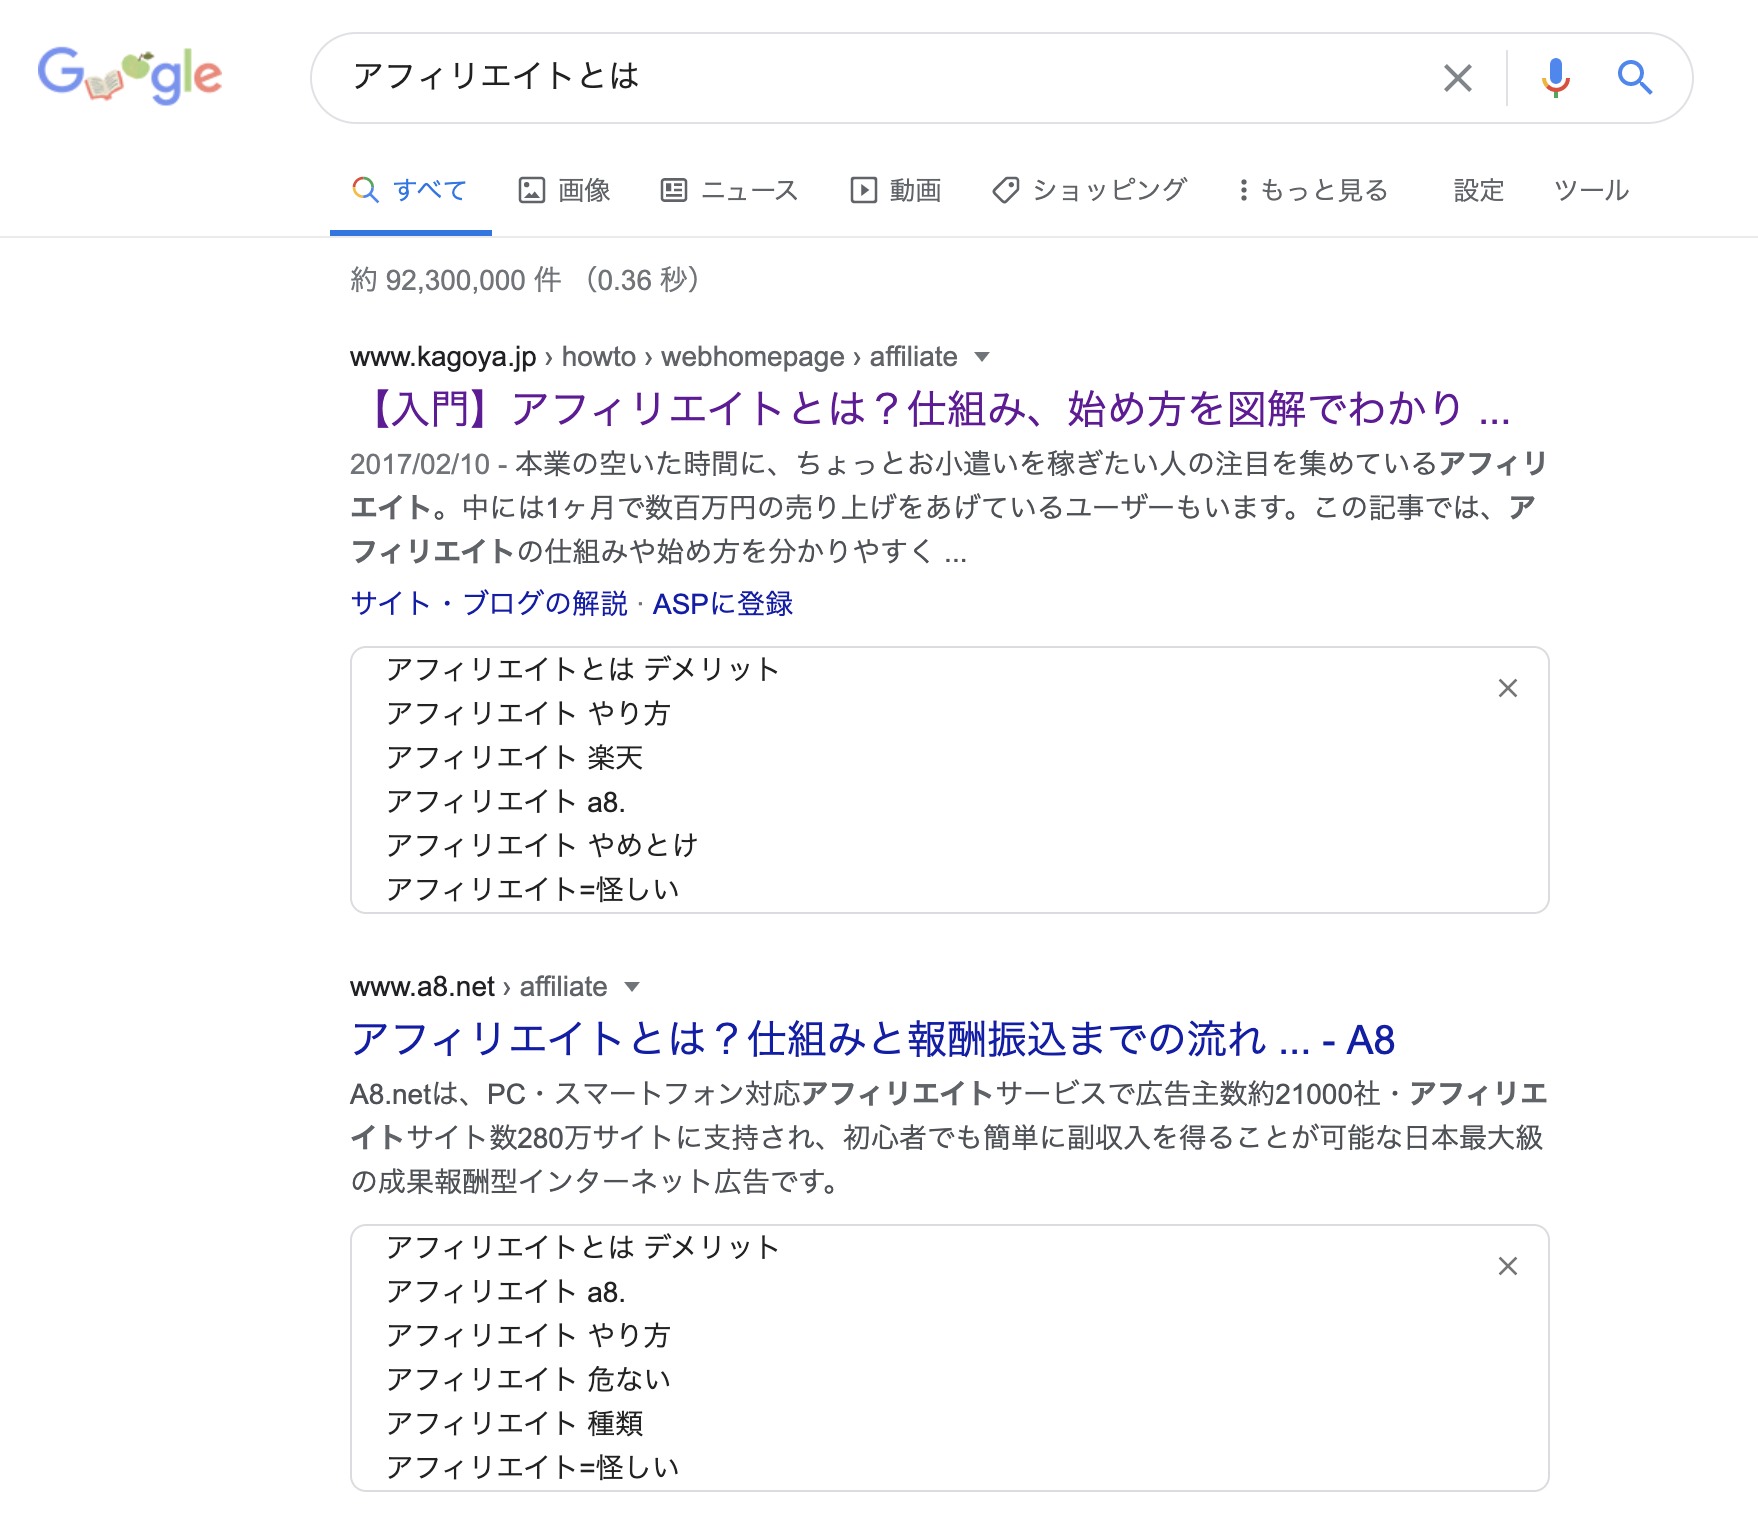Select suggestion アフィリエイト 楽天
The height and width of the screenshot is (1530, 1758).
514,757
